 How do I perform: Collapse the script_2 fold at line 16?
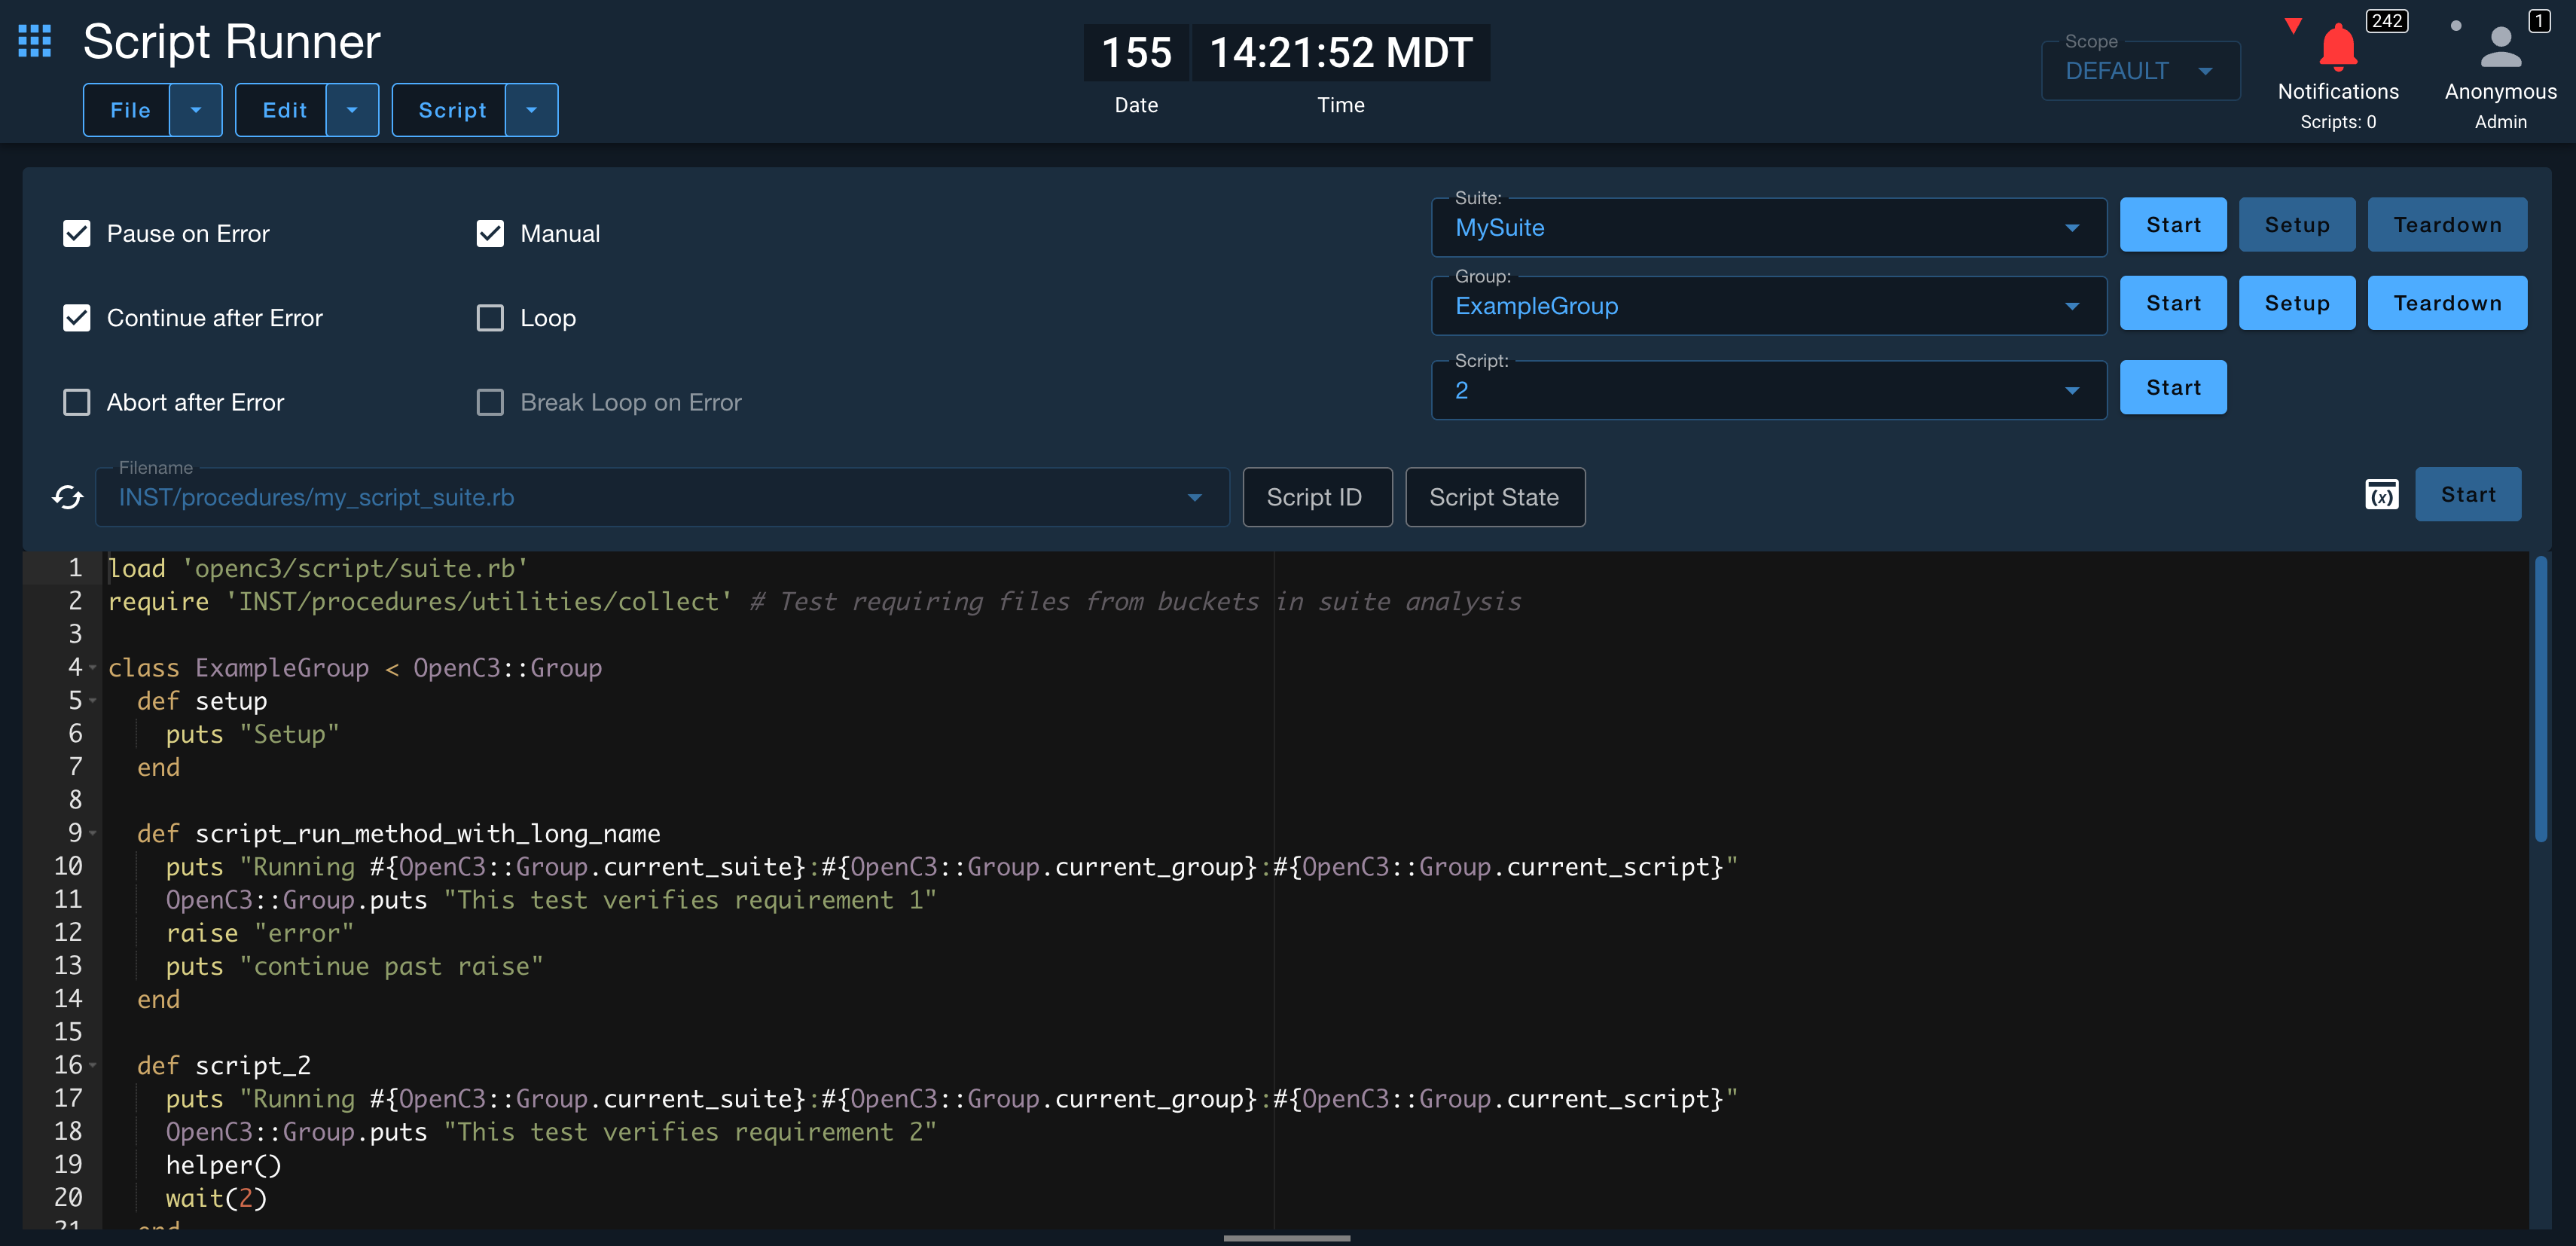click(93, 1065)
